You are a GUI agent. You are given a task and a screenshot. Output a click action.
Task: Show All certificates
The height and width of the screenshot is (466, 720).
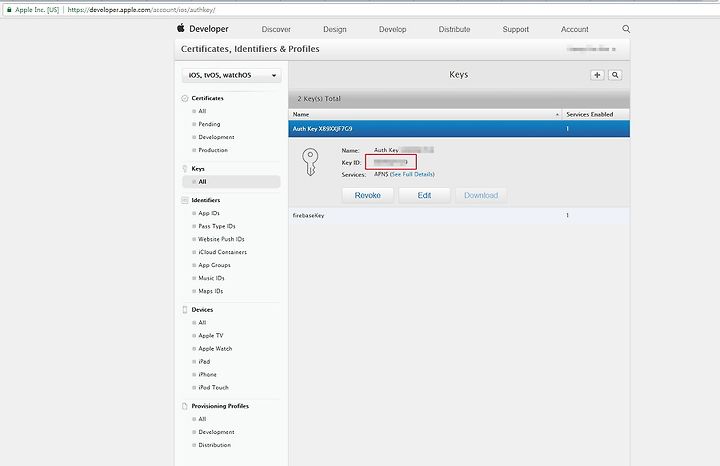[202, 111]
